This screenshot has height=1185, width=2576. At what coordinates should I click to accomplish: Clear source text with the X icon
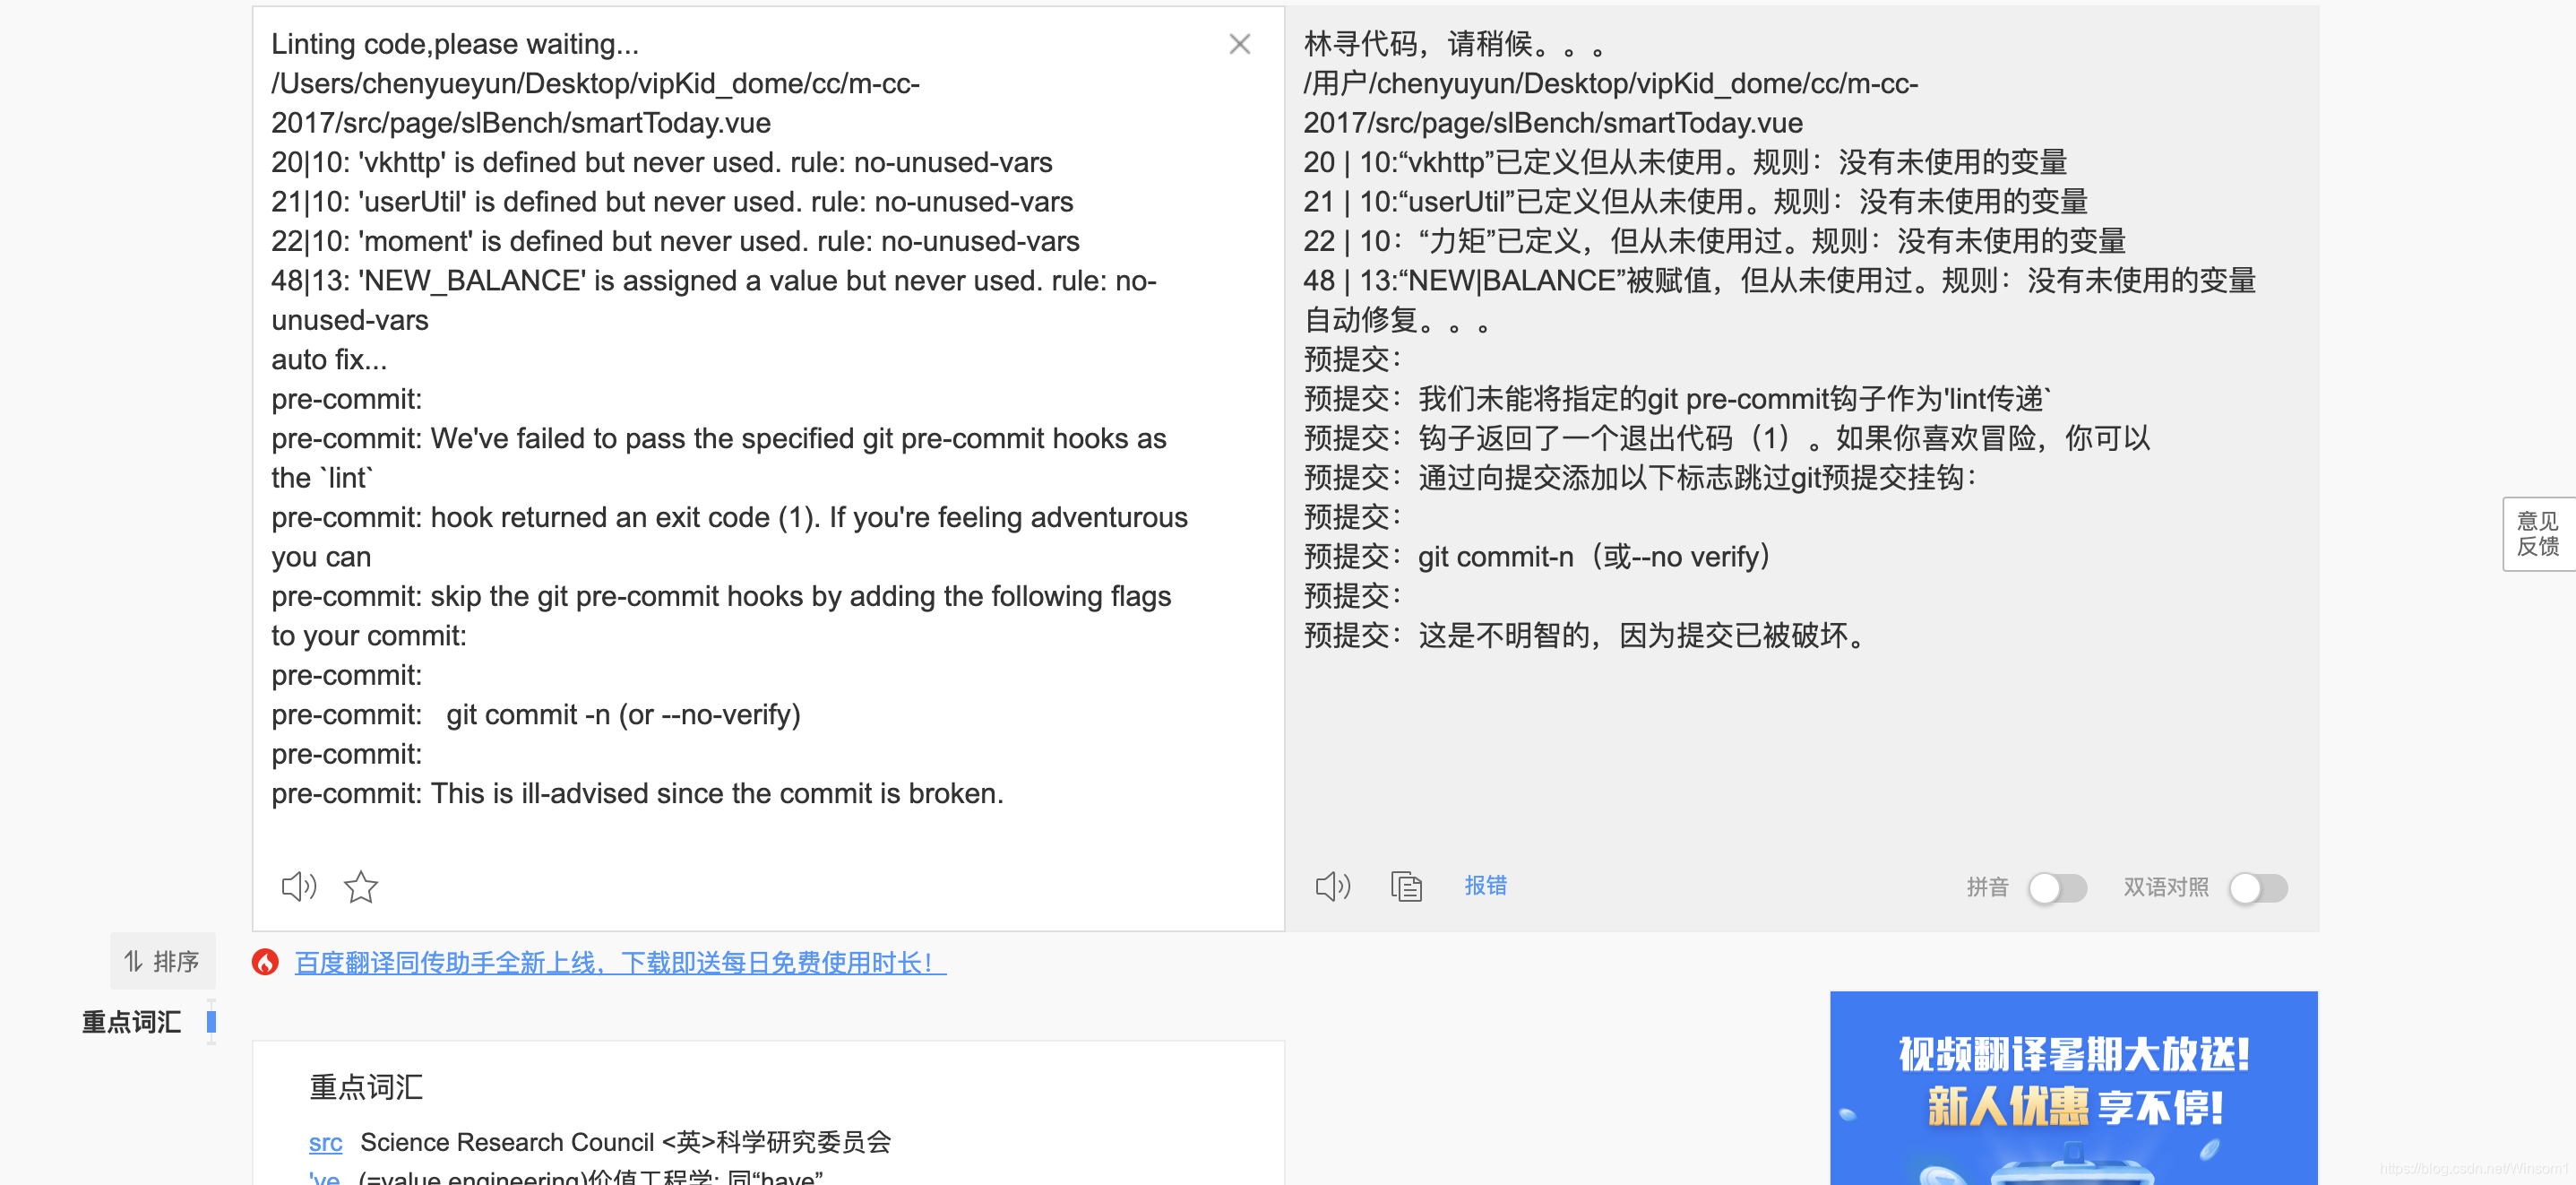coord(1239,44)
